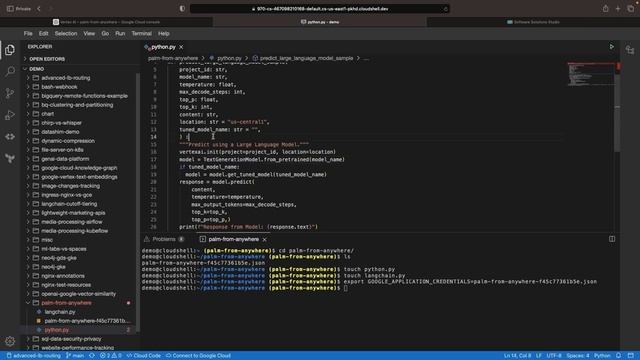
Task: Click the browser privacy shield icon
Action: click(182, 9)
